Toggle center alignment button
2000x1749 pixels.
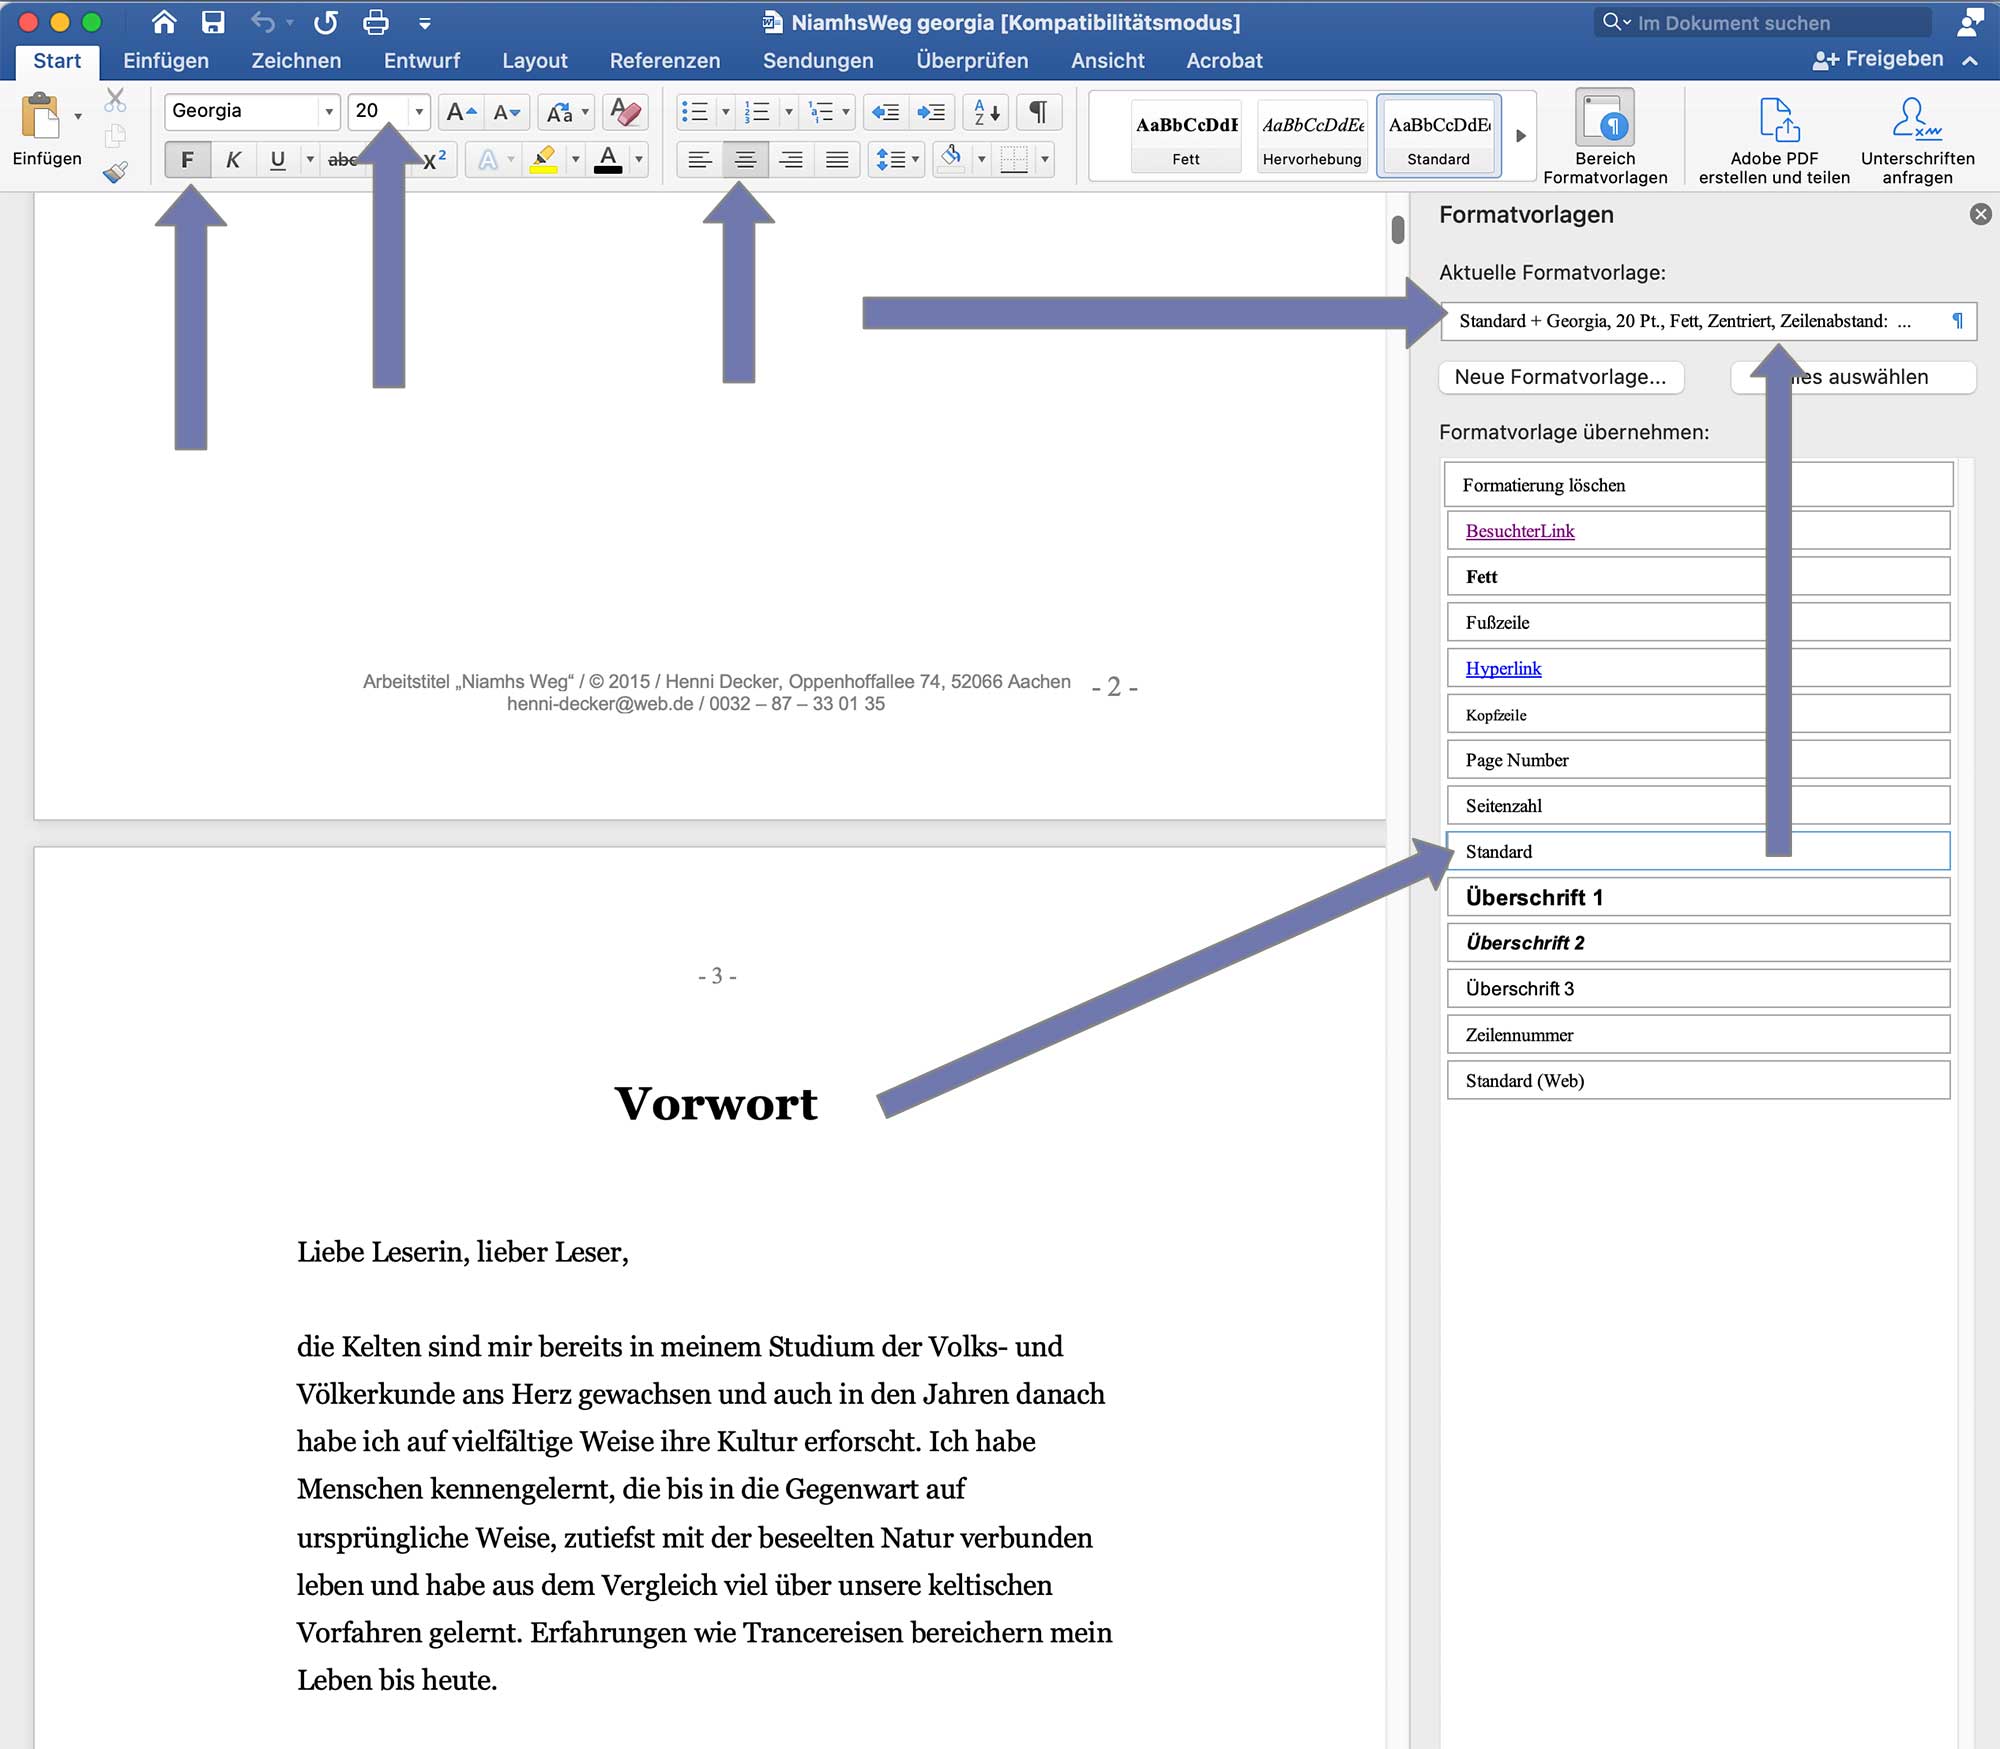(745, 159)
